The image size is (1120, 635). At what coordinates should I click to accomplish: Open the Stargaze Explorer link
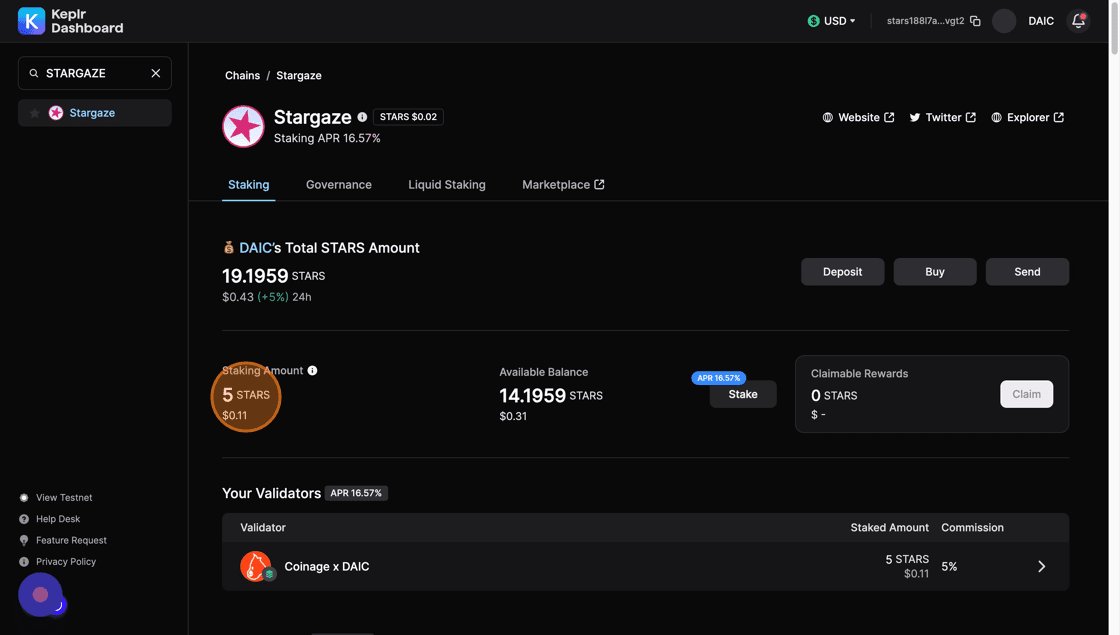[x=1027, y=118]
